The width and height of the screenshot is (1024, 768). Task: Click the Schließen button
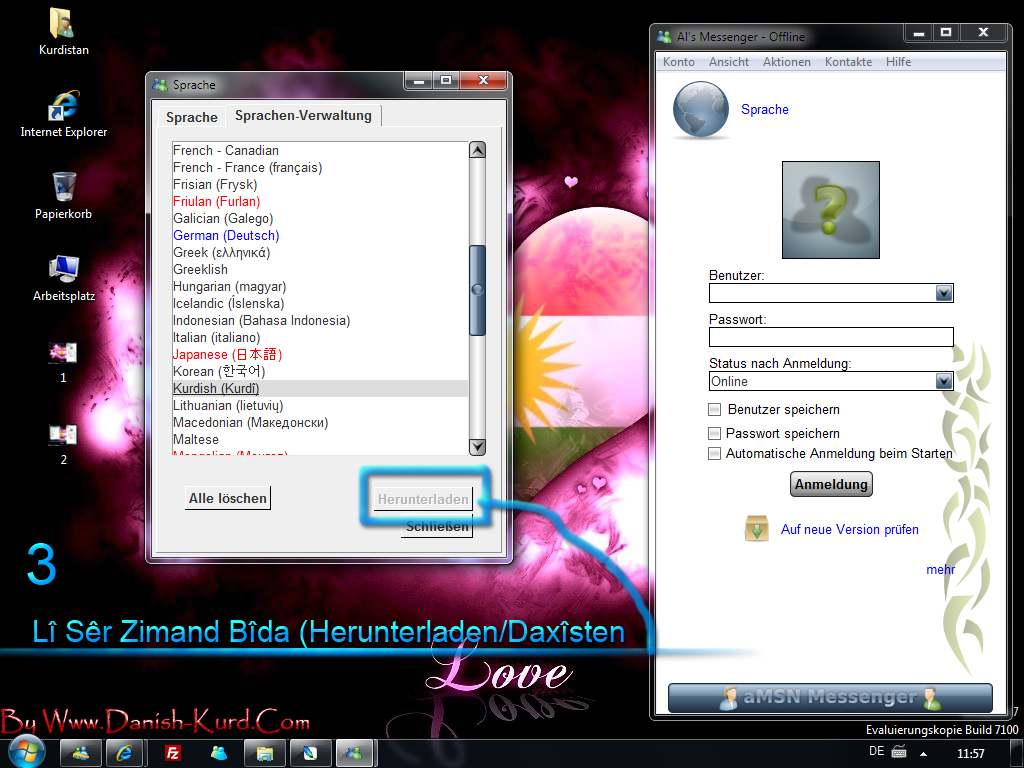click(437, 526)
